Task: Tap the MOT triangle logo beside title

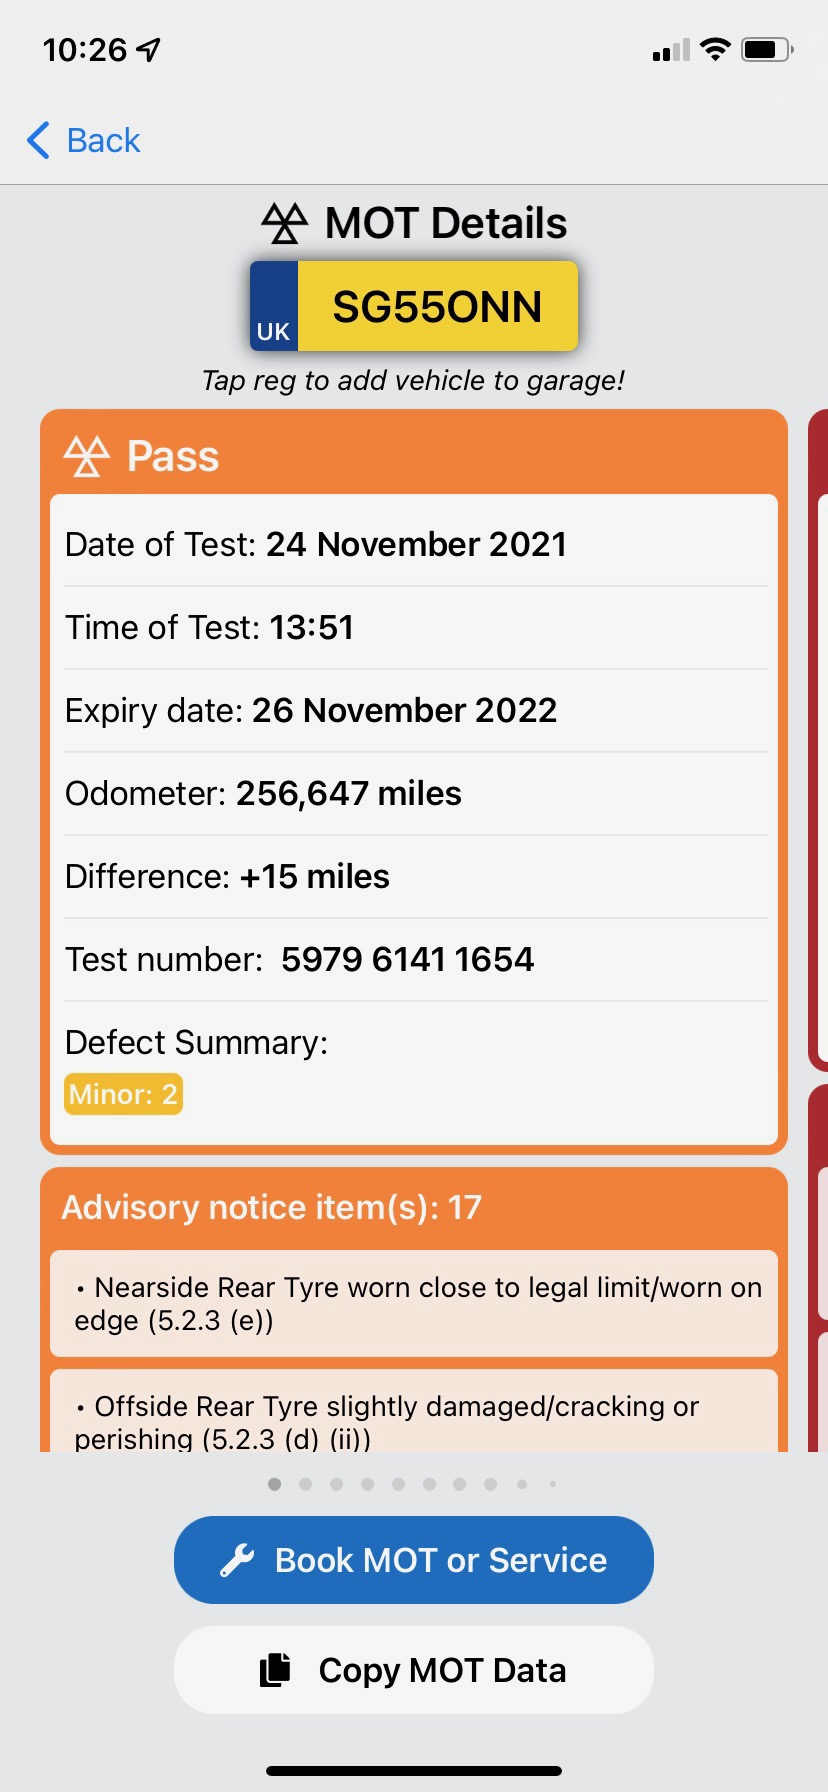Action: 285,223
